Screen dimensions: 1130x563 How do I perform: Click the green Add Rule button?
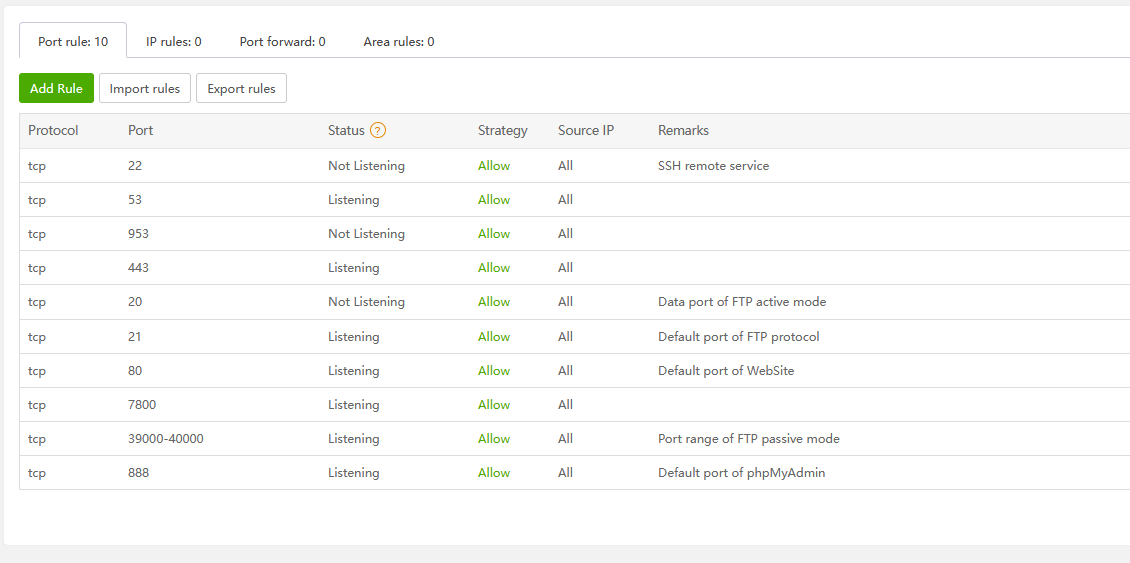56,88
